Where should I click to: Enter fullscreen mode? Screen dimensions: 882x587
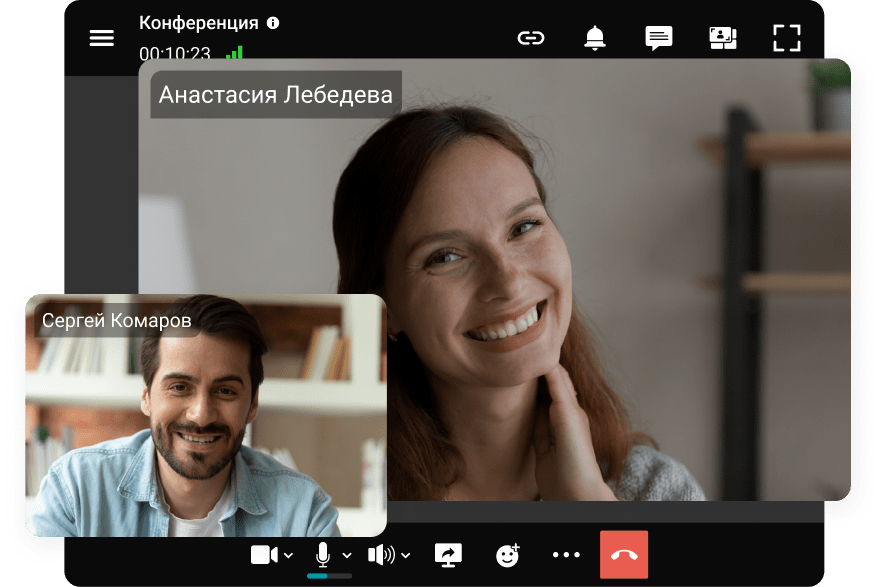788,38
